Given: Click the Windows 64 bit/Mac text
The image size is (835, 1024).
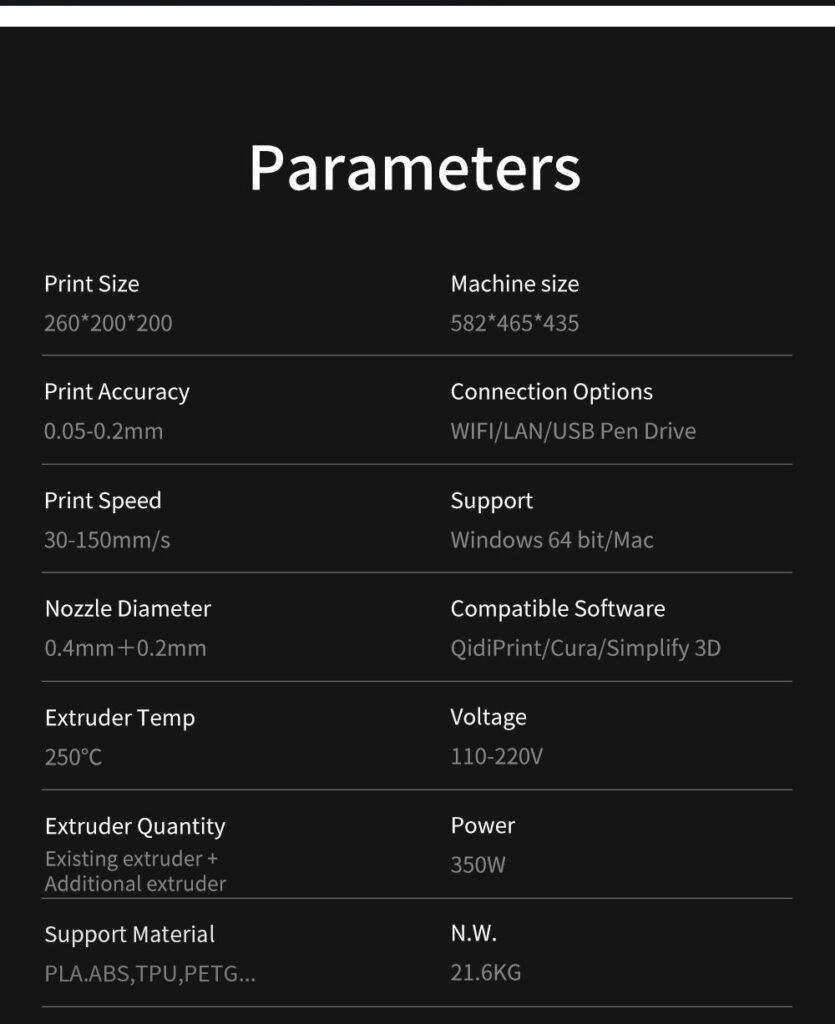Looking at the screenshot, I should point(551,540).
